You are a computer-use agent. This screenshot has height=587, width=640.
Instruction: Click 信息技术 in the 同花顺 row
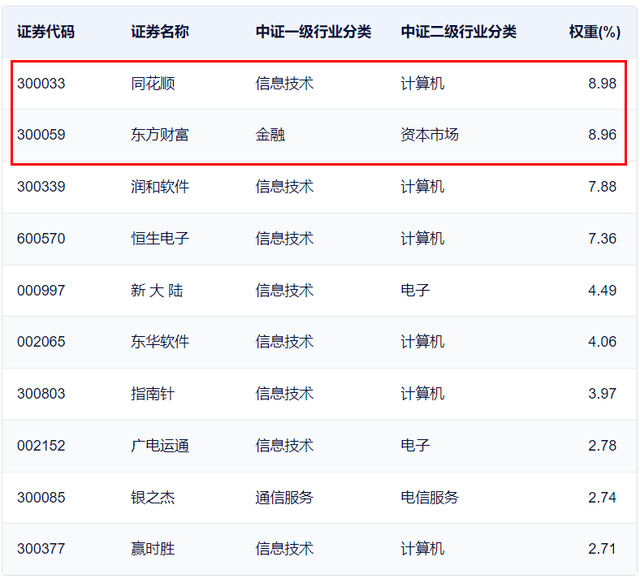(284, 84)
